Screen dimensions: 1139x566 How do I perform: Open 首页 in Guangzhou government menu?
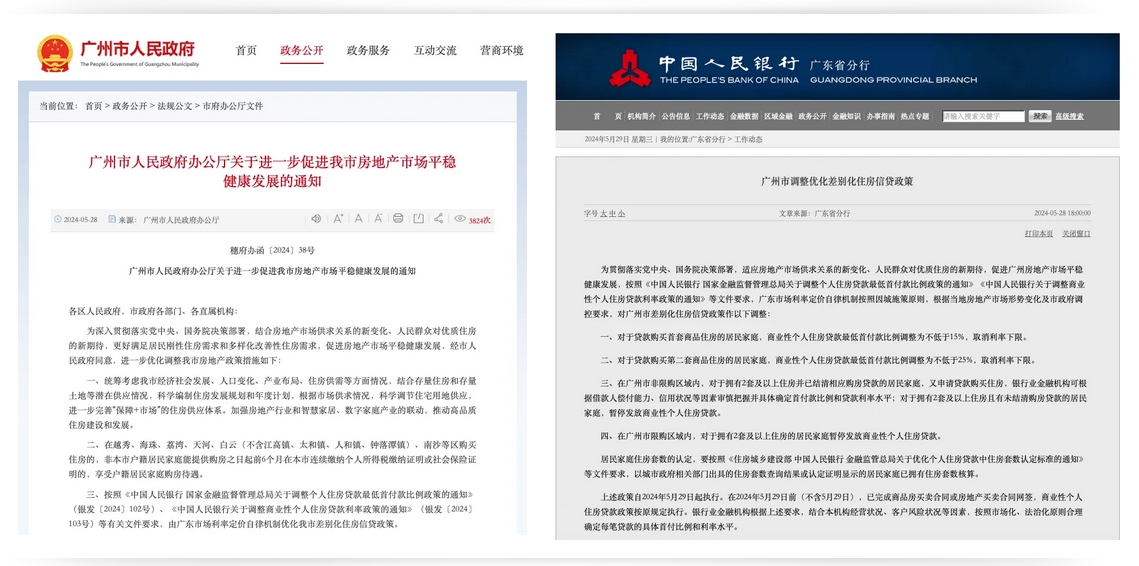(x=246, y=51)
